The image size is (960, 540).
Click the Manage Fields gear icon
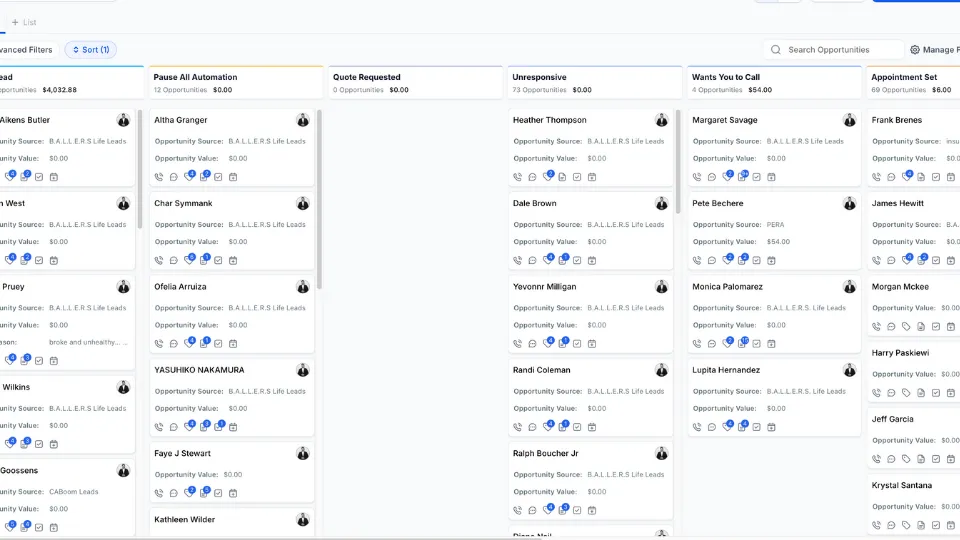915,50
